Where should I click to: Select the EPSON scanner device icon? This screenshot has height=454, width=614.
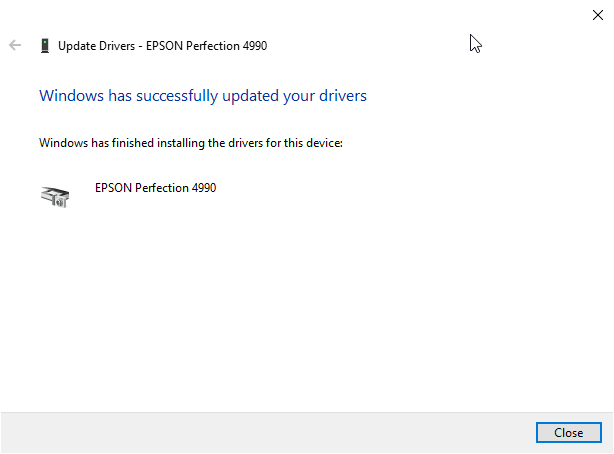point(55,196)
